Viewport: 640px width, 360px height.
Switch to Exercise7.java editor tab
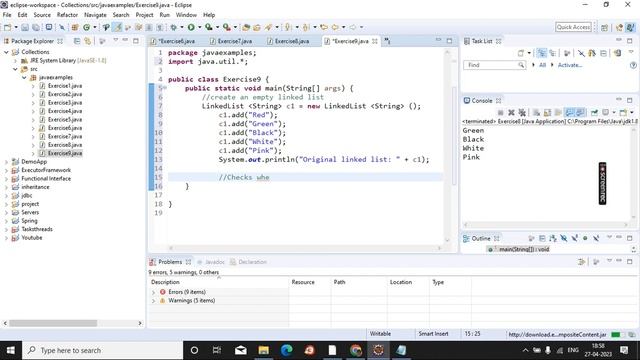tap(234, 41)
